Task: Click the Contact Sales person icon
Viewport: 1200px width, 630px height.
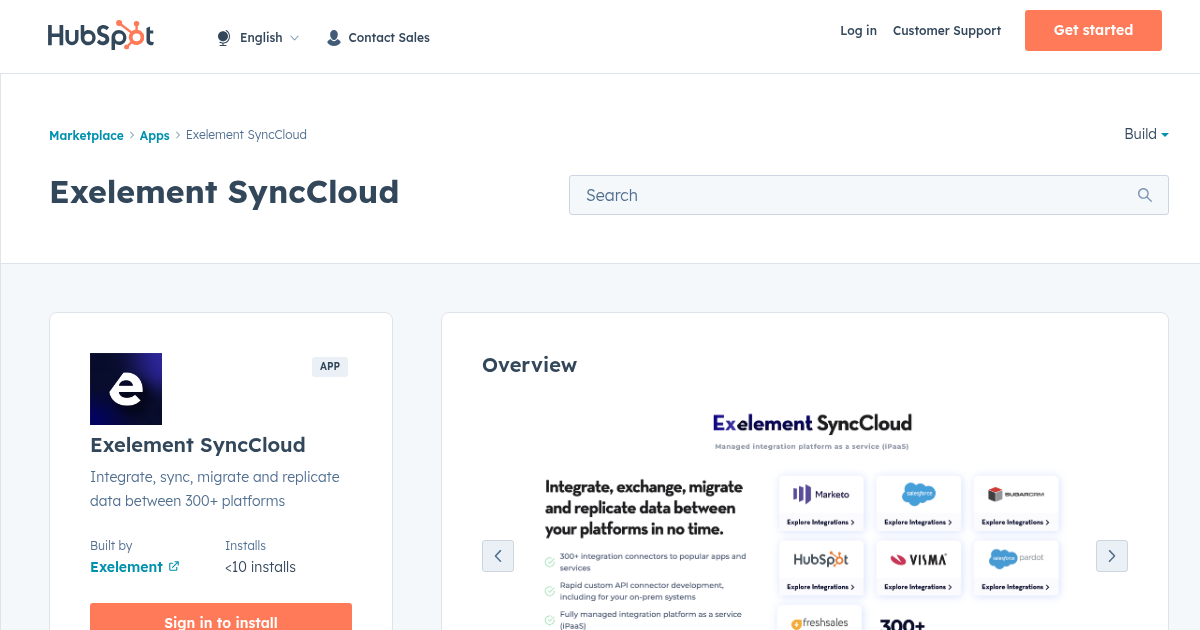Action: tap(334, 38)
